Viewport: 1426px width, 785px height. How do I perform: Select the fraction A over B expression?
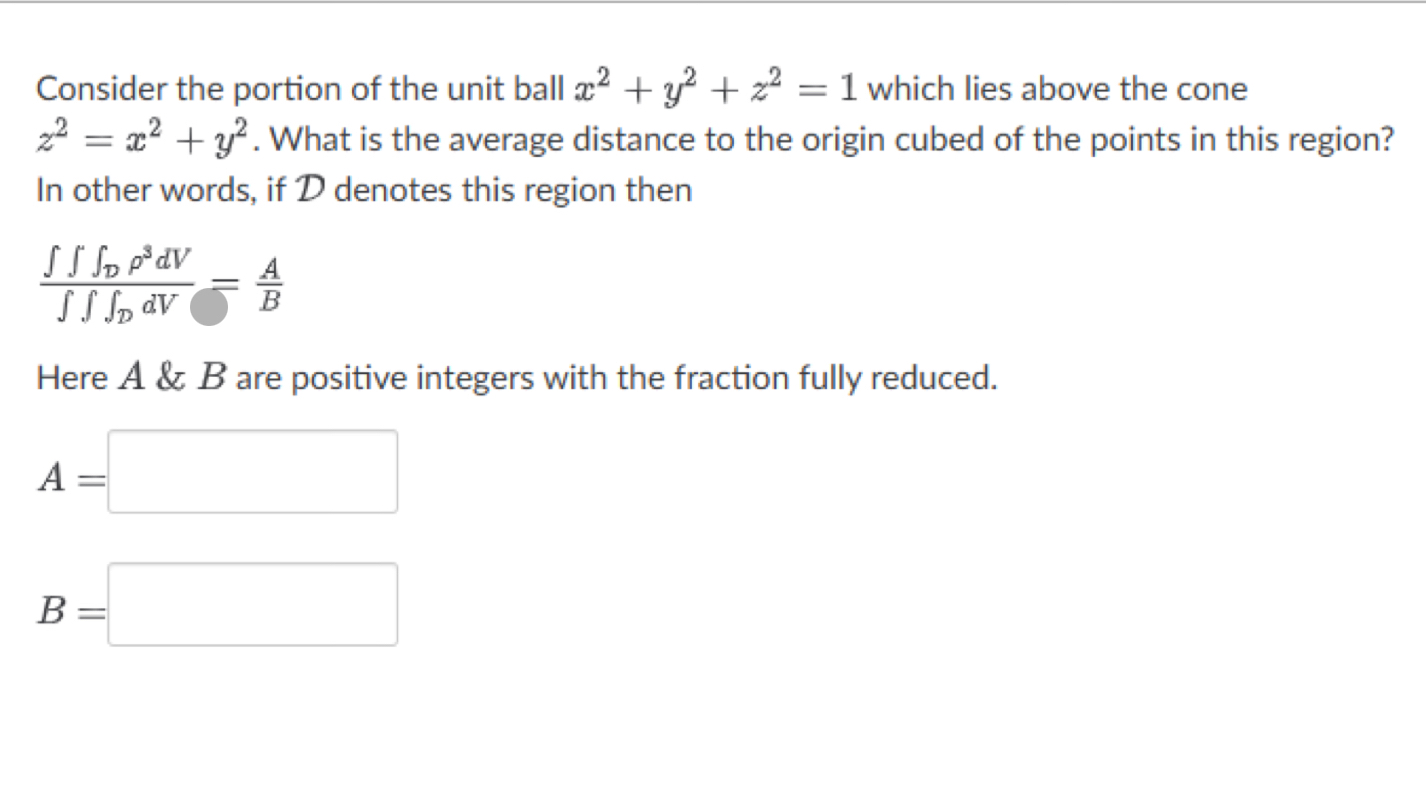click(268, 285)
